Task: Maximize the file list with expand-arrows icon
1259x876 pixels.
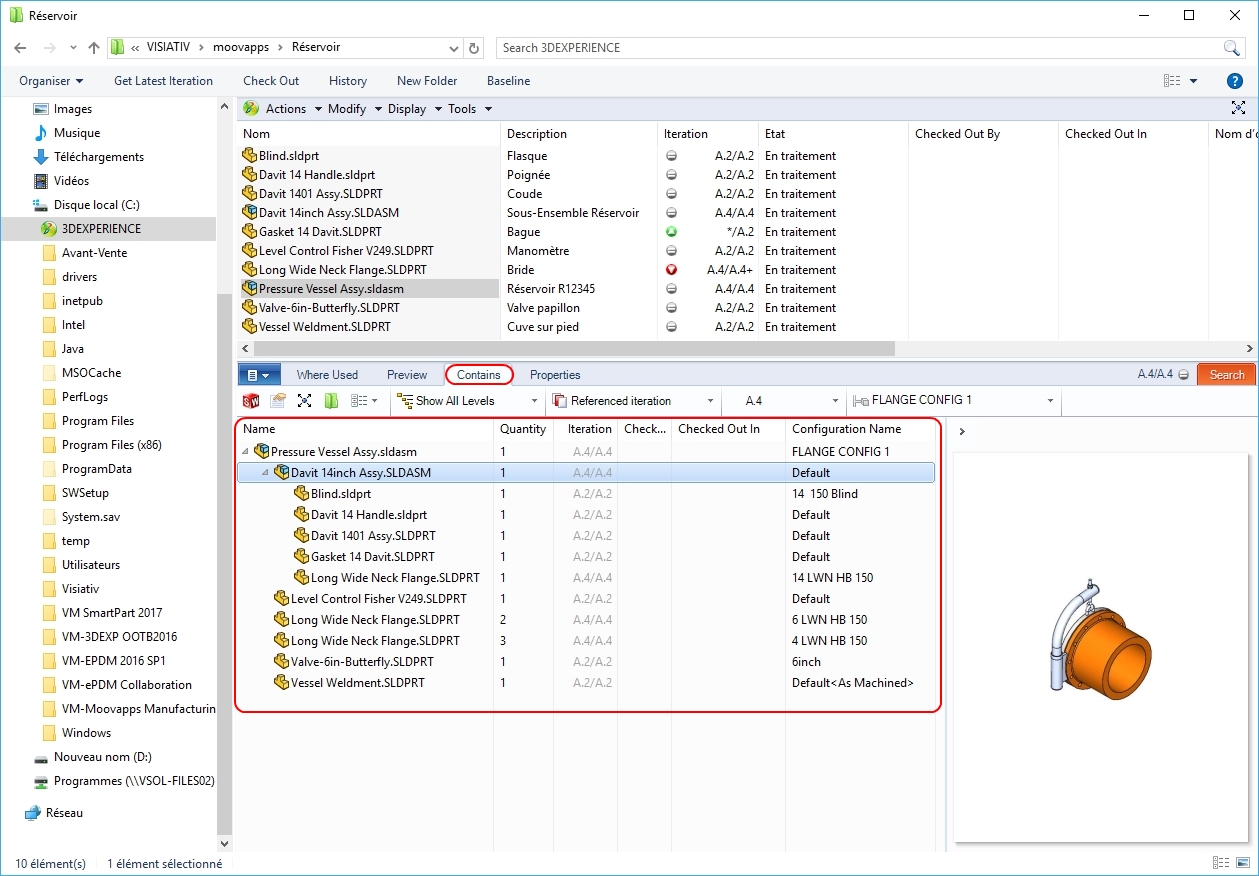Action: pyautogui.click(x=1239, y=108)
